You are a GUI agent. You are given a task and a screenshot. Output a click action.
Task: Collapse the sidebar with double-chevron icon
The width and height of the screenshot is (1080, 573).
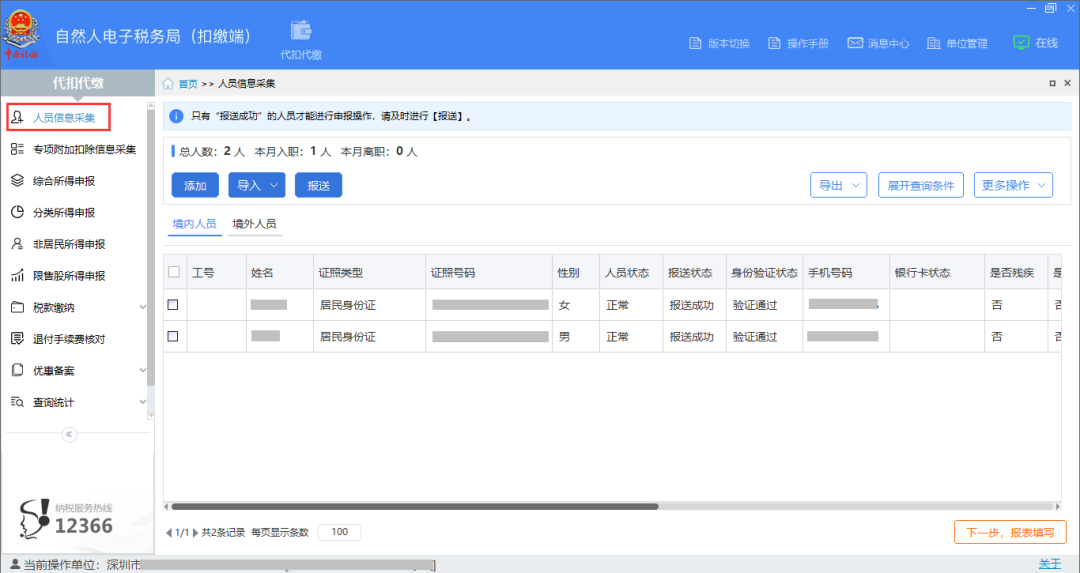pyautogui.click(x=69, y=435)
